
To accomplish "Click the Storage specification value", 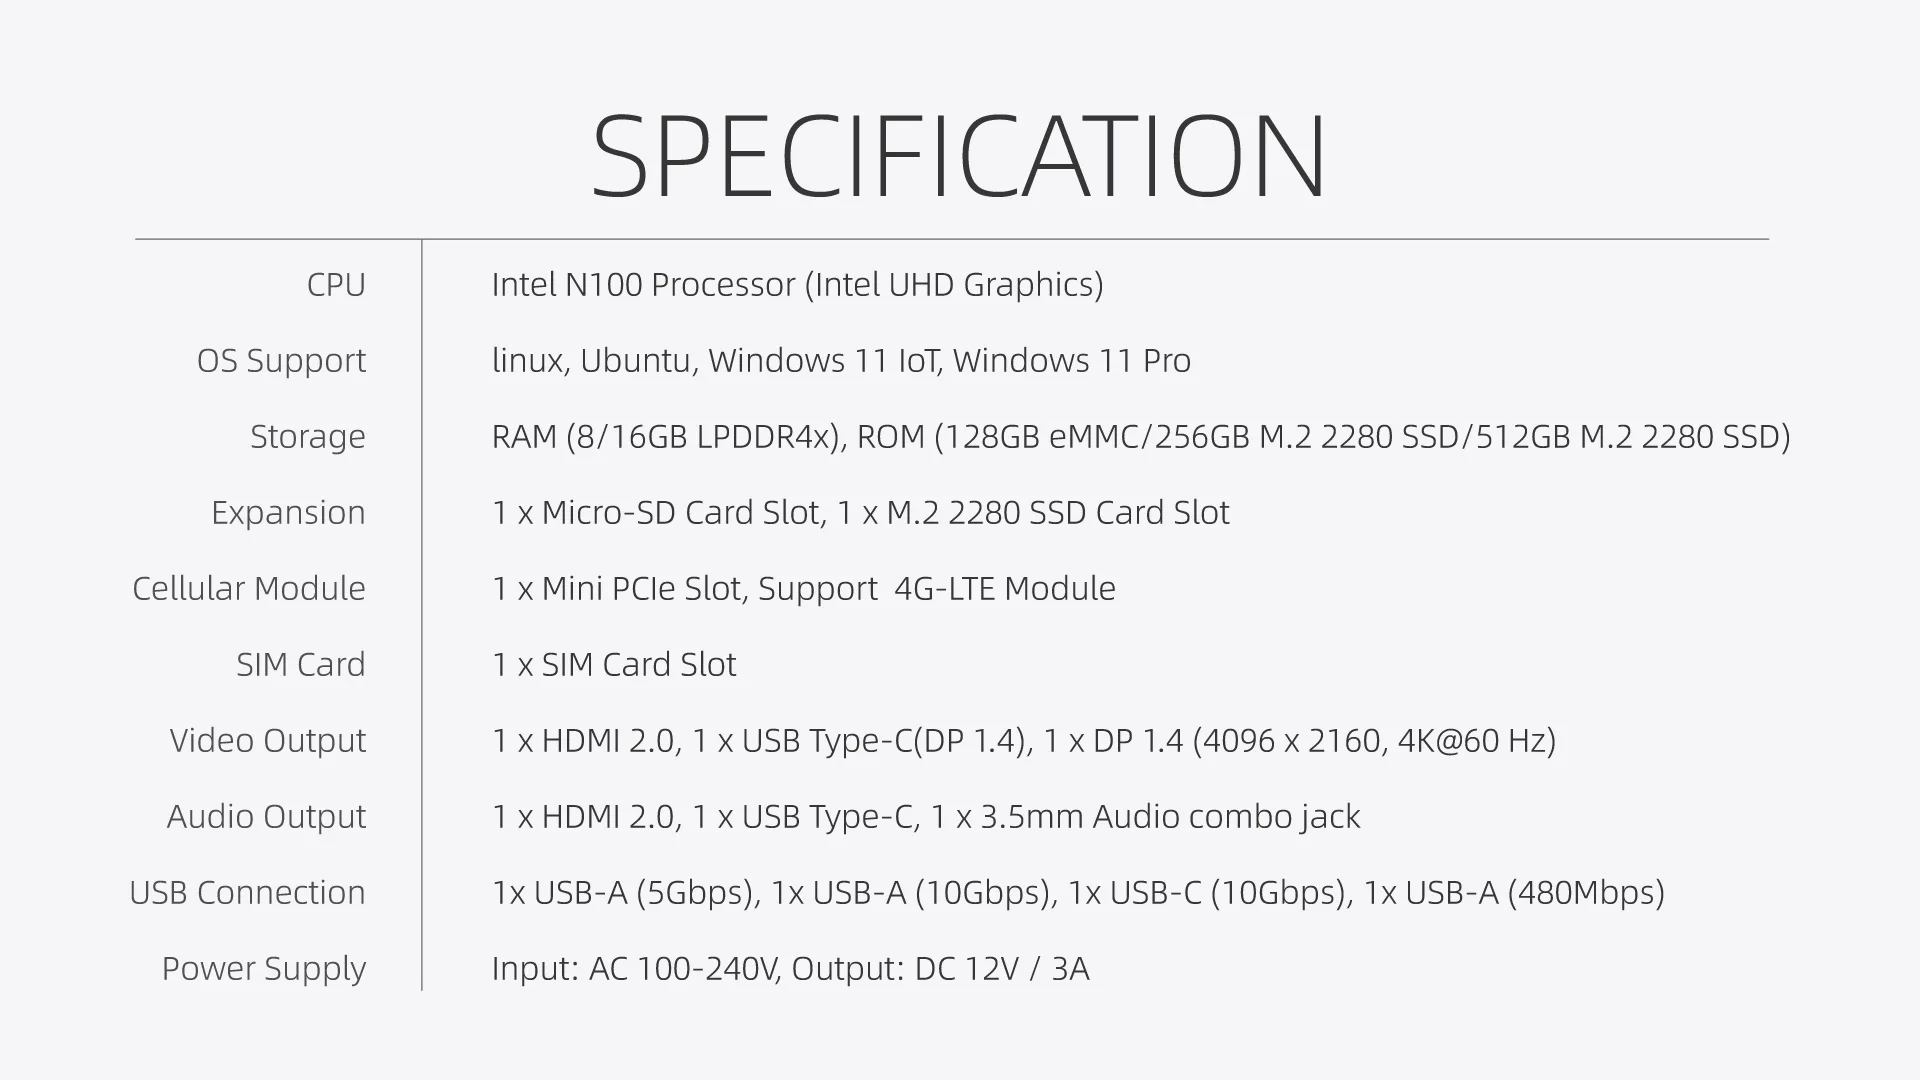I will click(x=1139, y=435).
